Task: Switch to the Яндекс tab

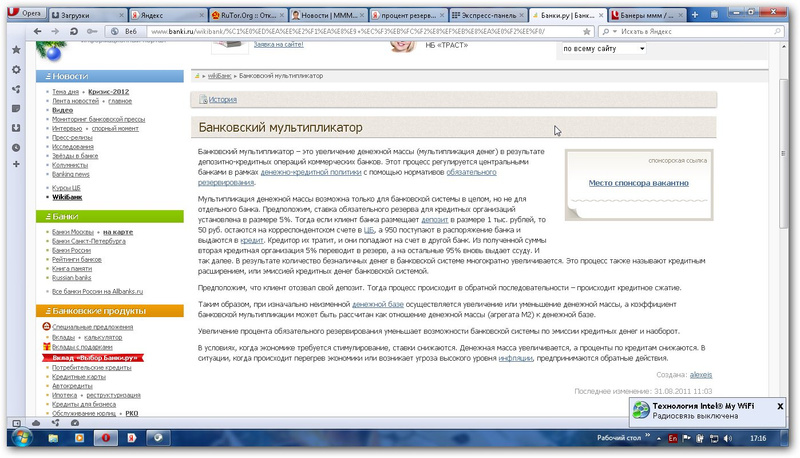Action: (x=167, y=15)
